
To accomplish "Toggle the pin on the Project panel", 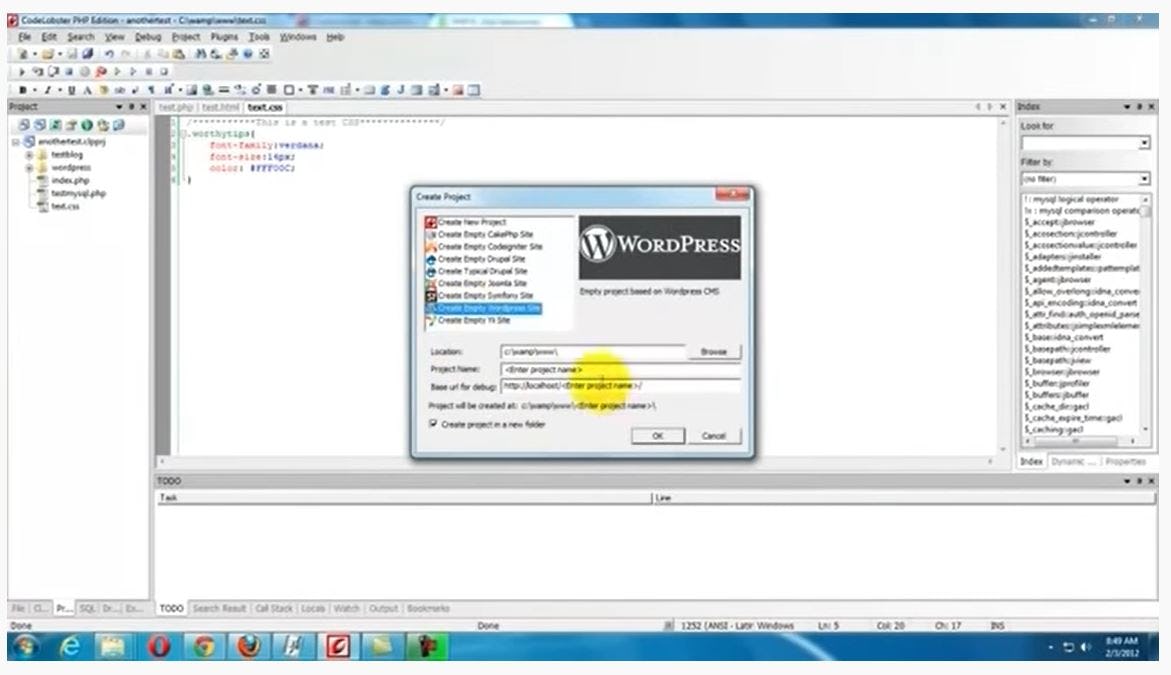I will click(x=132, y=107).
